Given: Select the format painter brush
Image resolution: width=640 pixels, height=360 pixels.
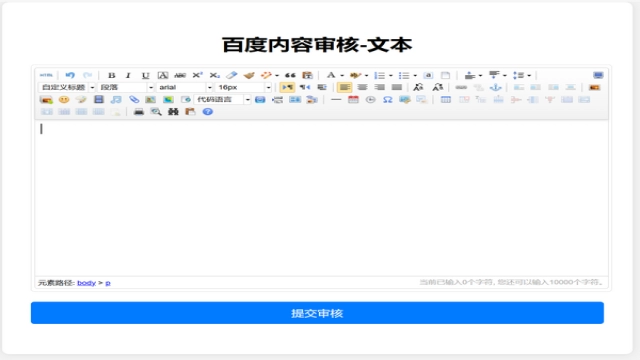Looking at the screenshot, I should pyautogui.click(x=249, y=75).
